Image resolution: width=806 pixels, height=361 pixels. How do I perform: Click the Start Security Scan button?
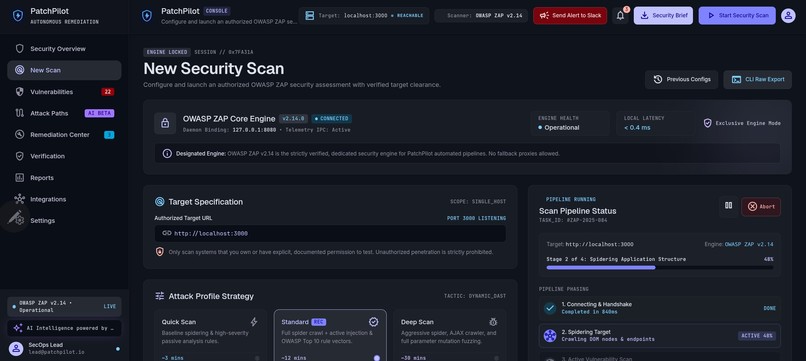pyautogui.click(x=738, y=15)
